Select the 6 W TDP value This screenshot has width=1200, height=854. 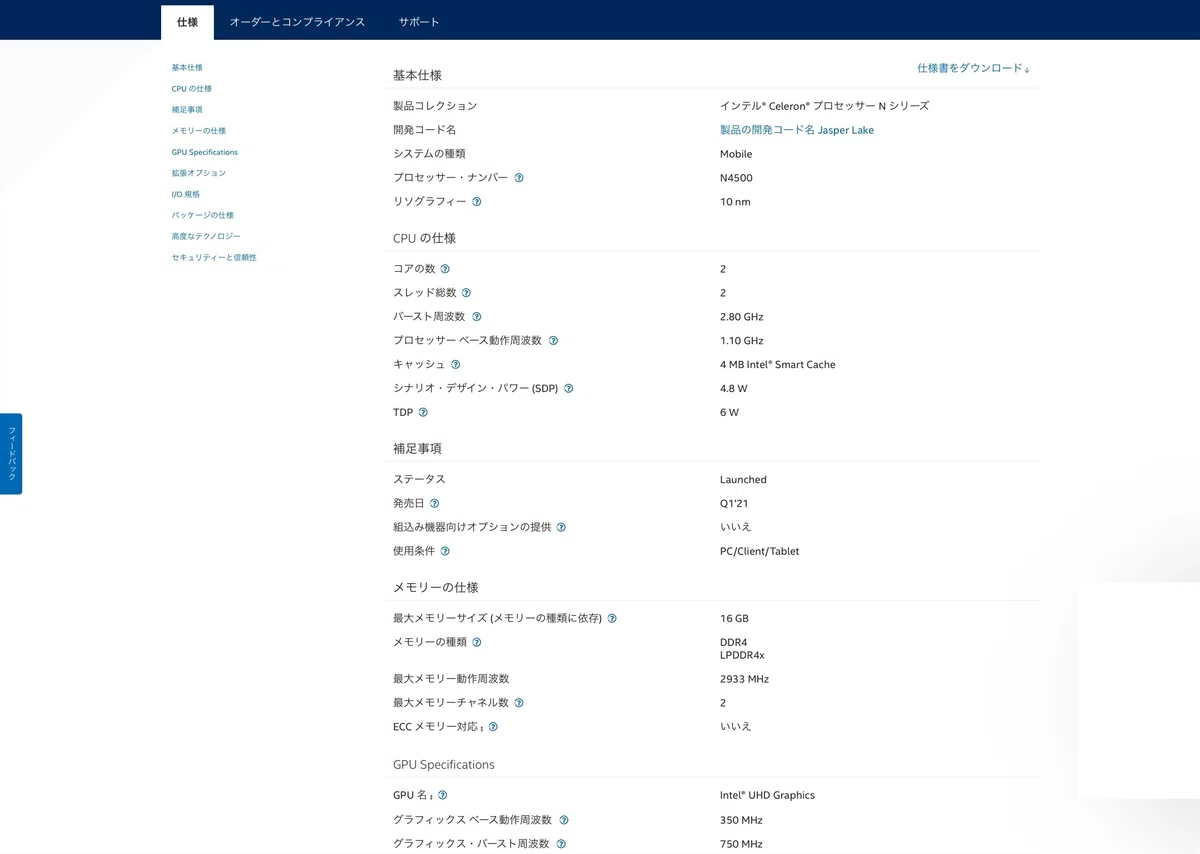730,413
